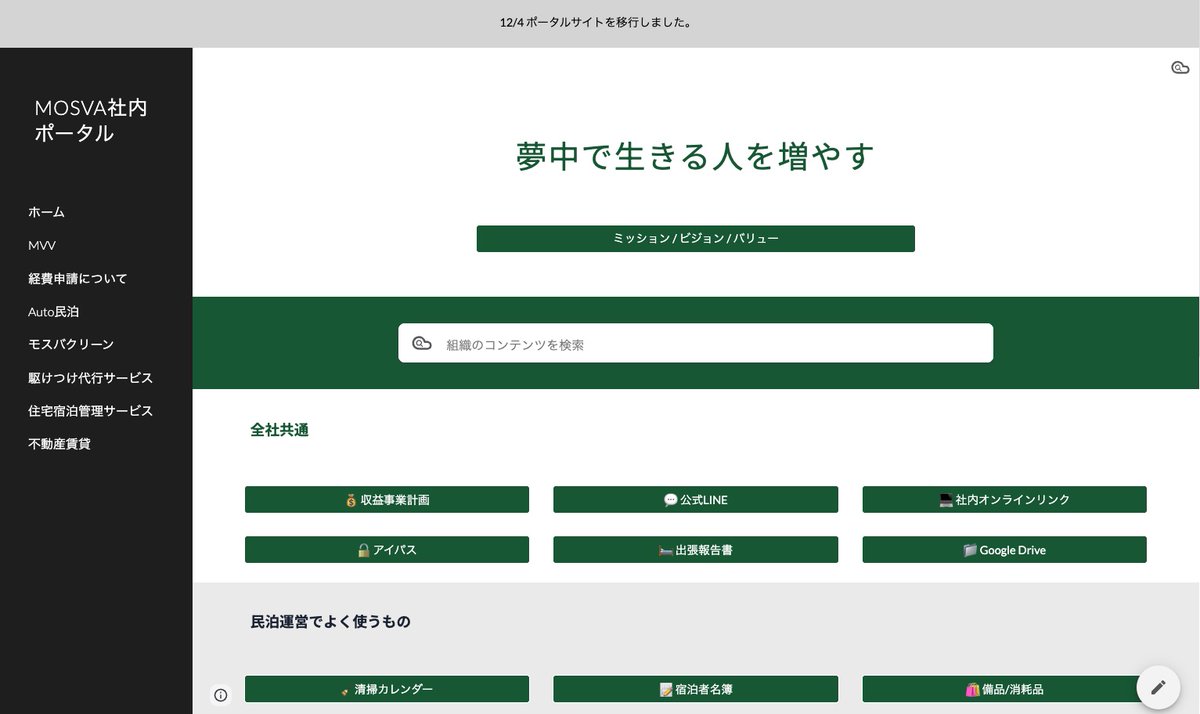Open the 収益事業計画 button
This screenshot has height=714, width=1200.
(x=387, y=499)
